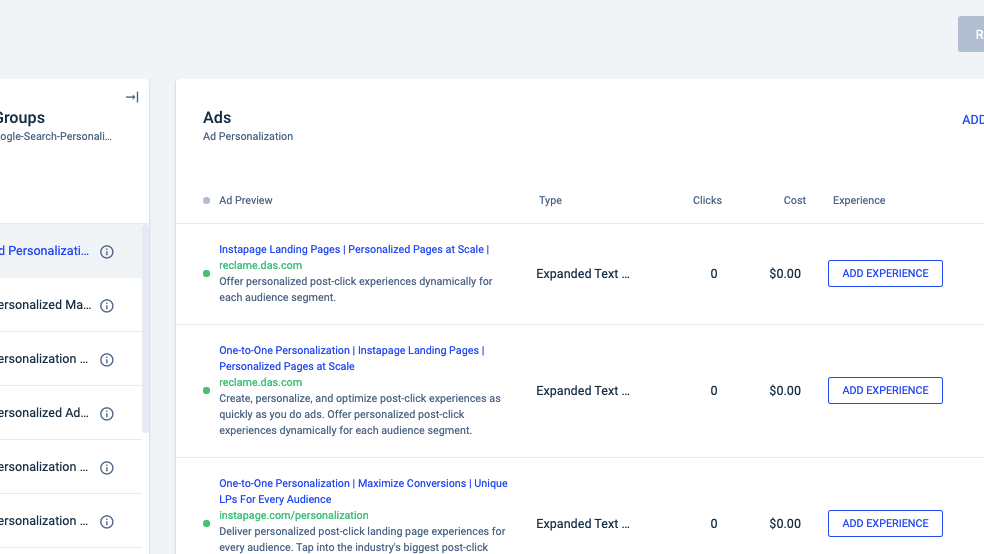The image size is (984, 554).
Task: Collapse the Ad Groups side panel
Action: (x=132, y=97)
